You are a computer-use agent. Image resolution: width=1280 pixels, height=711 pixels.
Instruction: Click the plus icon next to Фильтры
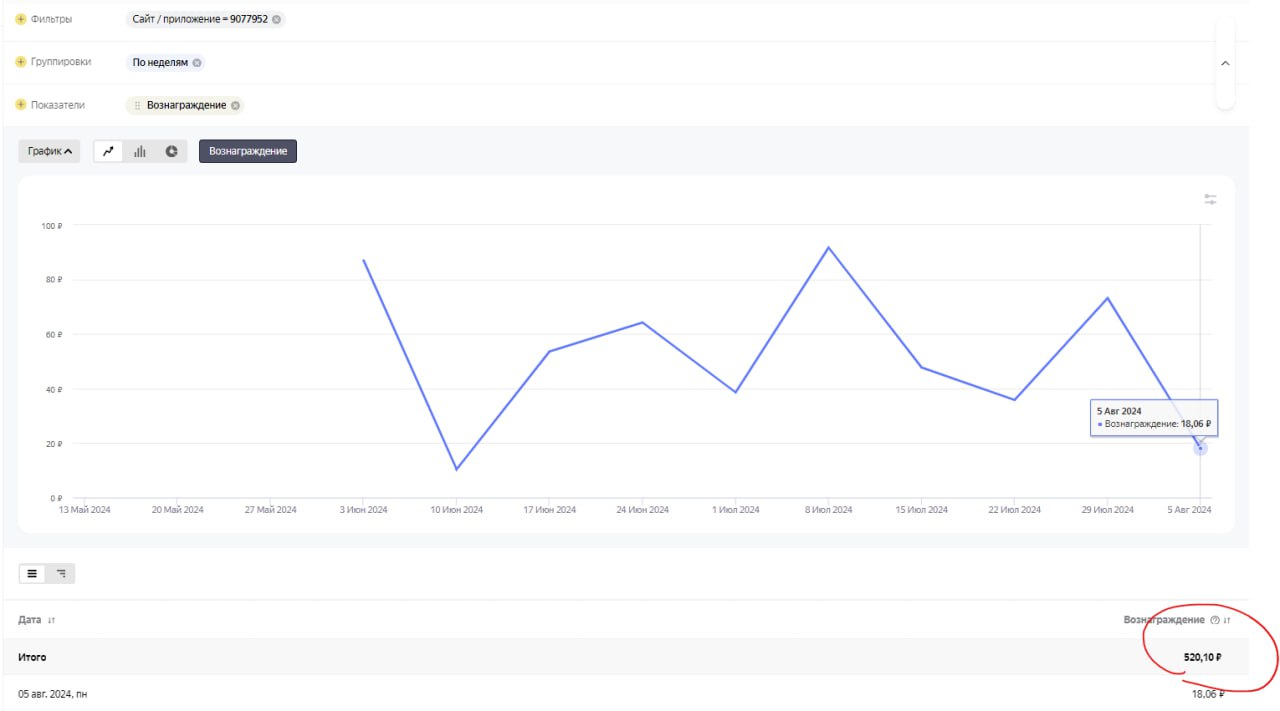click(x=21, y=19)
